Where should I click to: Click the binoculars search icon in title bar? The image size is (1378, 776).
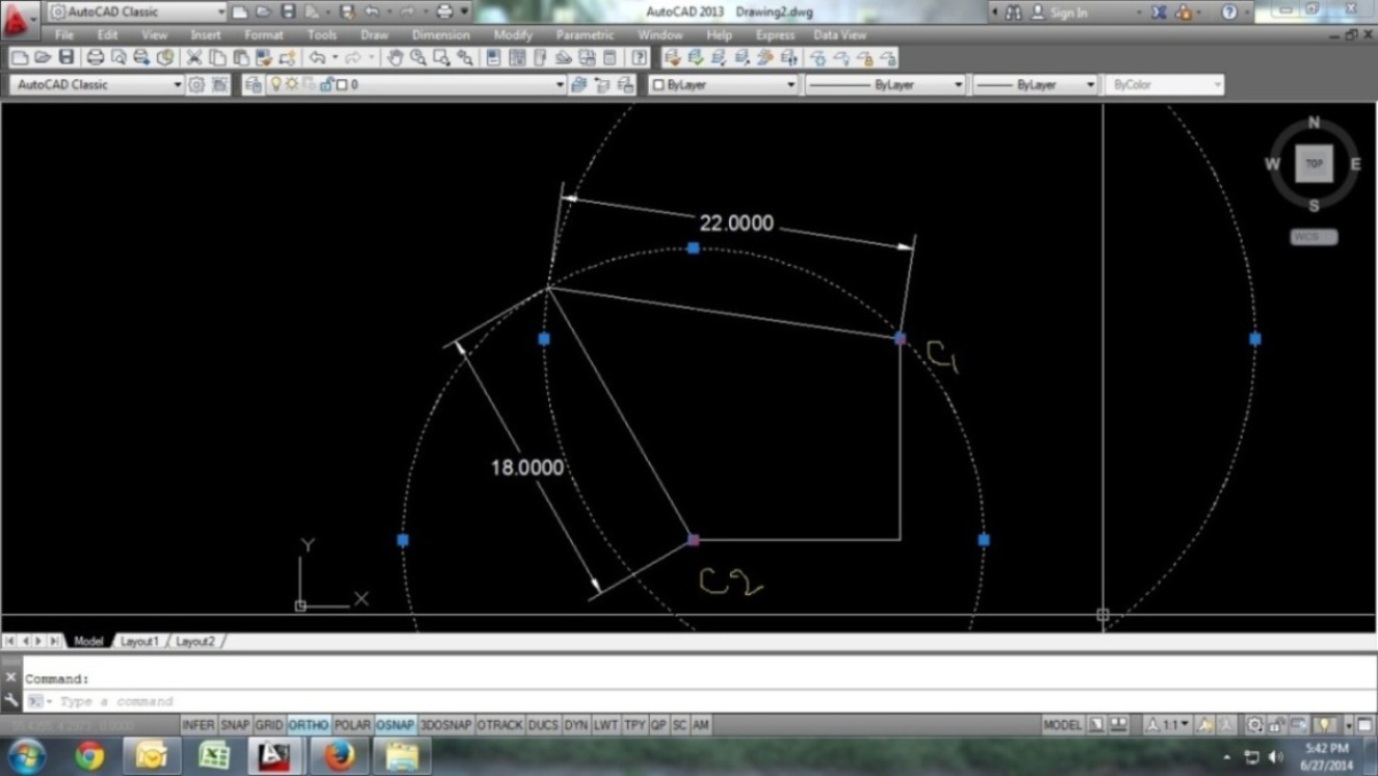(x=1013, y=12)
